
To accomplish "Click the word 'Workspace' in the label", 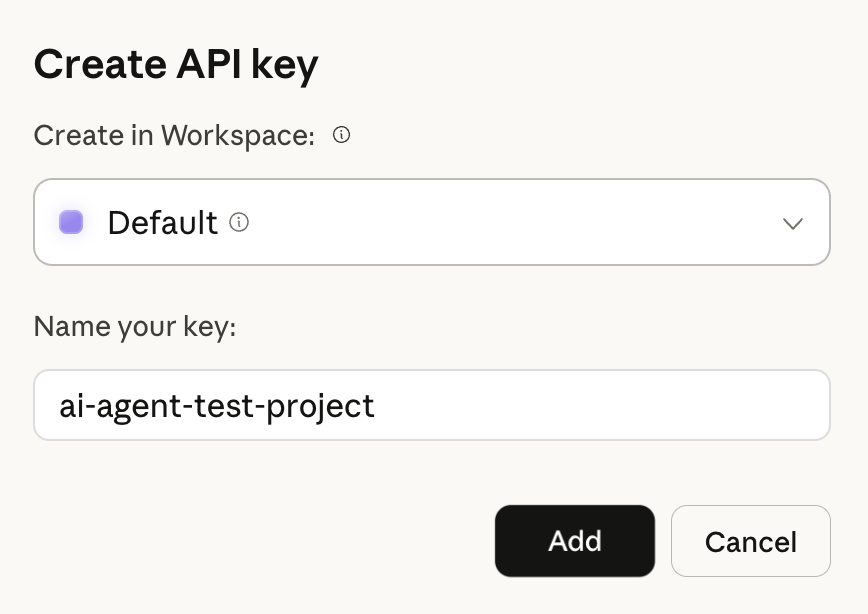I will [x=237, y=135].
